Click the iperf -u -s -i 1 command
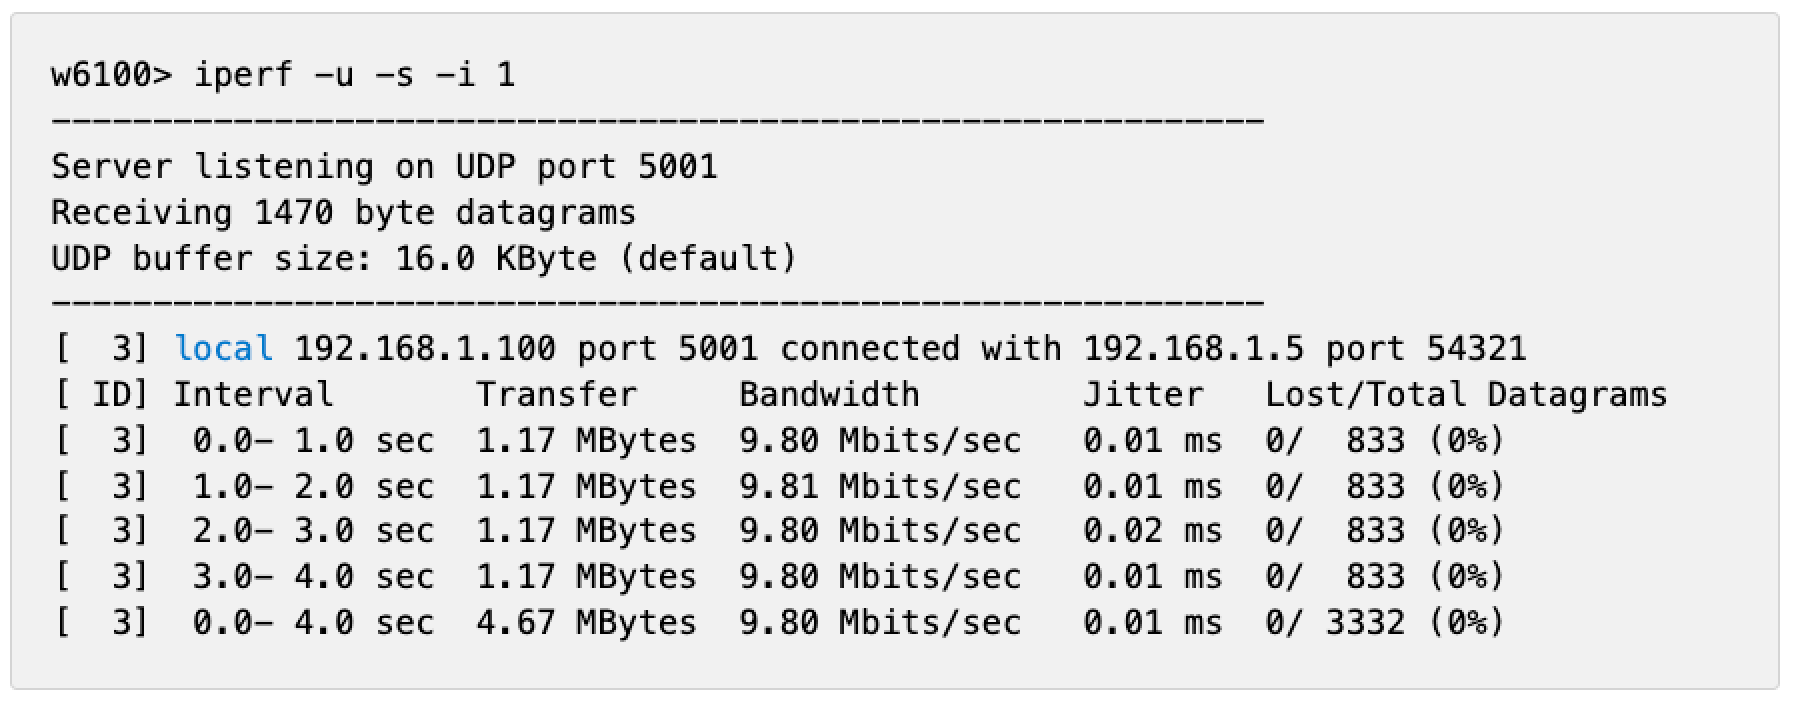The width and height of the screenshot is (1798, 710). pos(354,75)
